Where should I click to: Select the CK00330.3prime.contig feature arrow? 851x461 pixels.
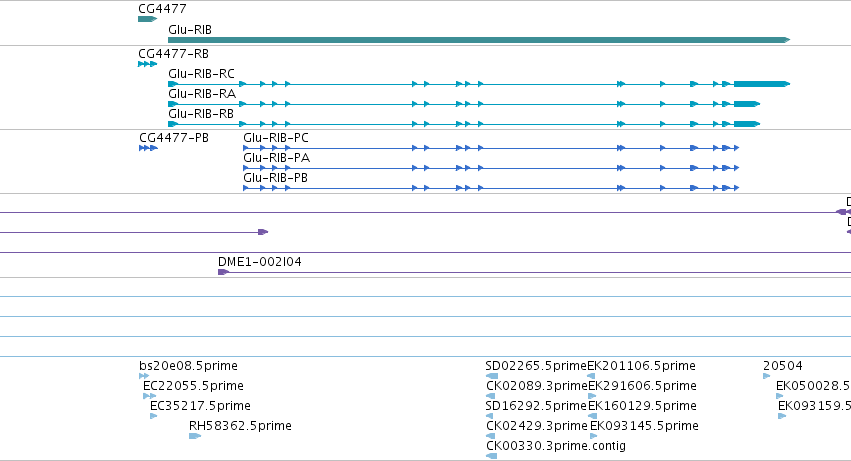492,456
